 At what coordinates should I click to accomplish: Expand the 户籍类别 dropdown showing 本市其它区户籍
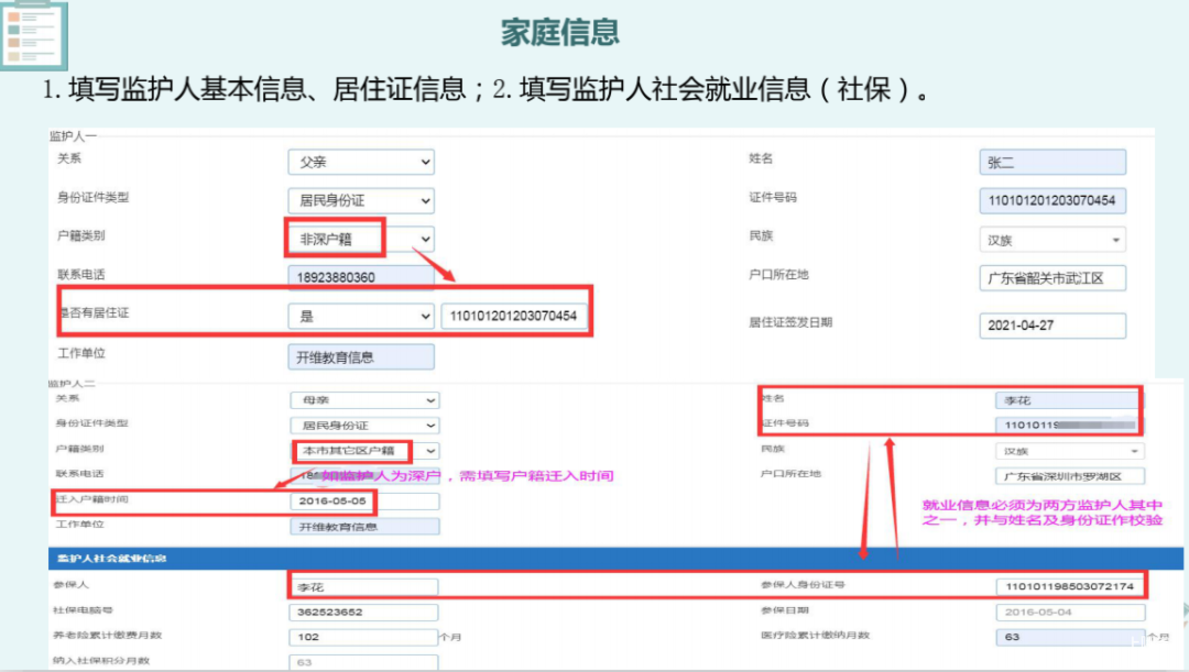(x=364, y=451)
